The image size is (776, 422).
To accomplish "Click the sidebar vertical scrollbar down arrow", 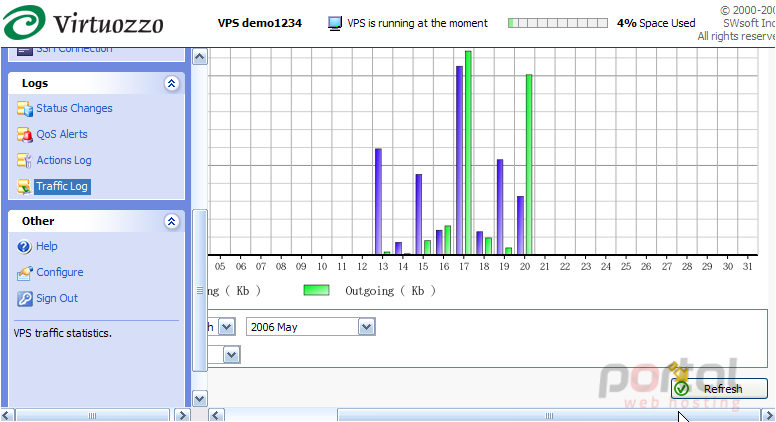I will click(x=199, y=398).
